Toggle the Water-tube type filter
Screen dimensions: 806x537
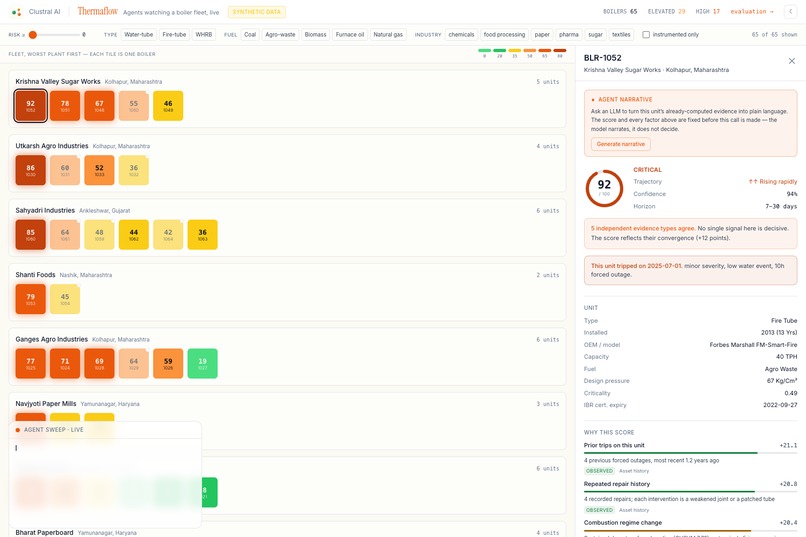139,35
